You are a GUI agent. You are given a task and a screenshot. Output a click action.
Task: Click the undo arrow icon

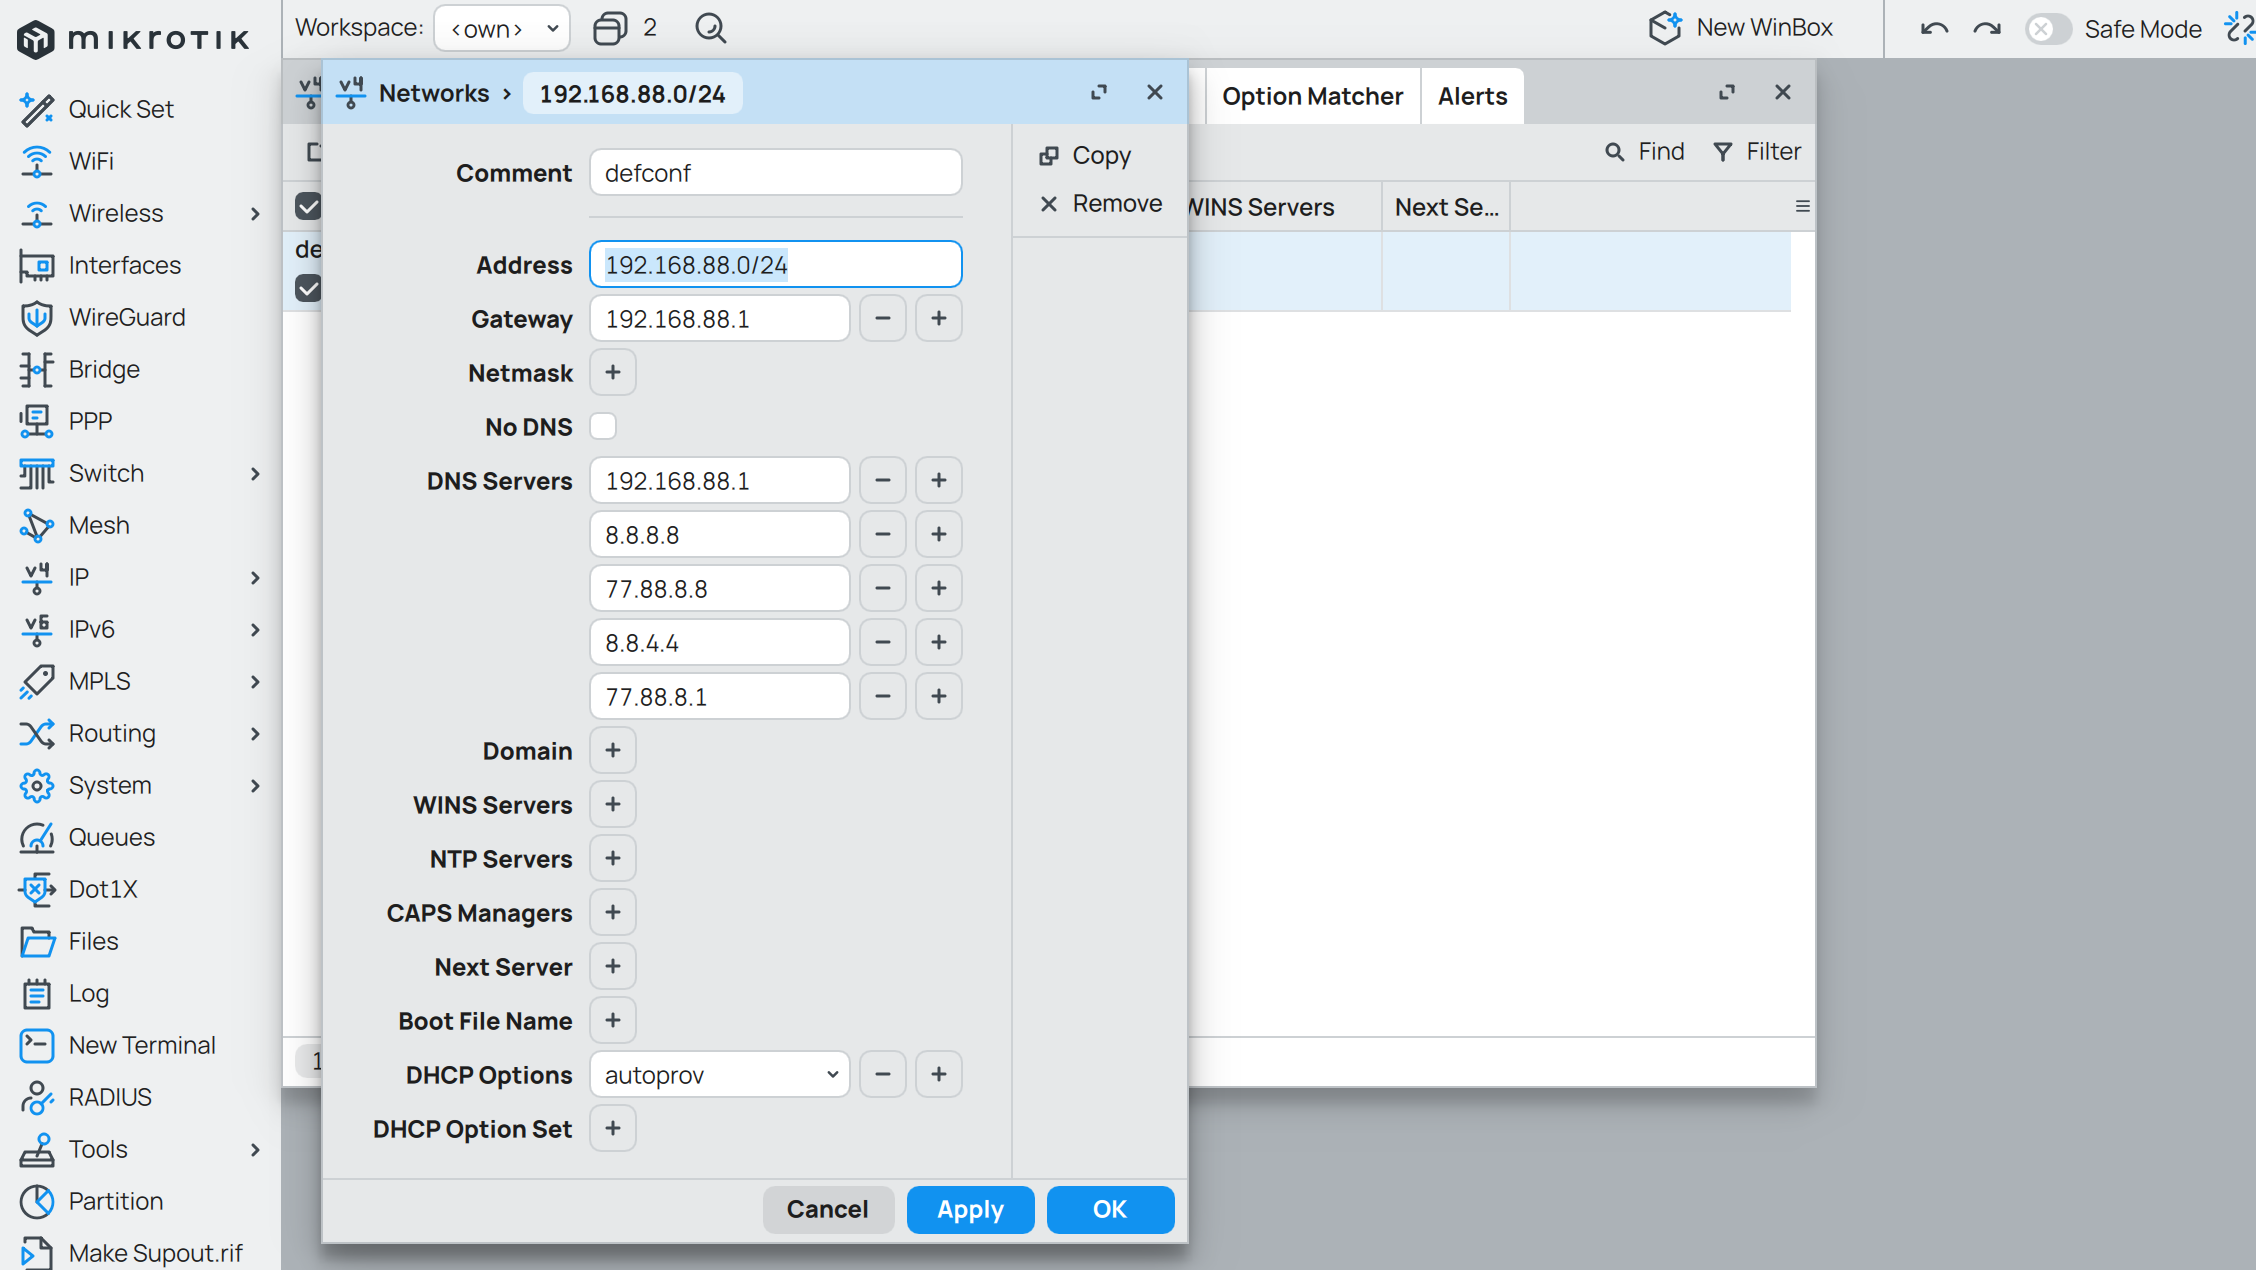[1934, 29]
